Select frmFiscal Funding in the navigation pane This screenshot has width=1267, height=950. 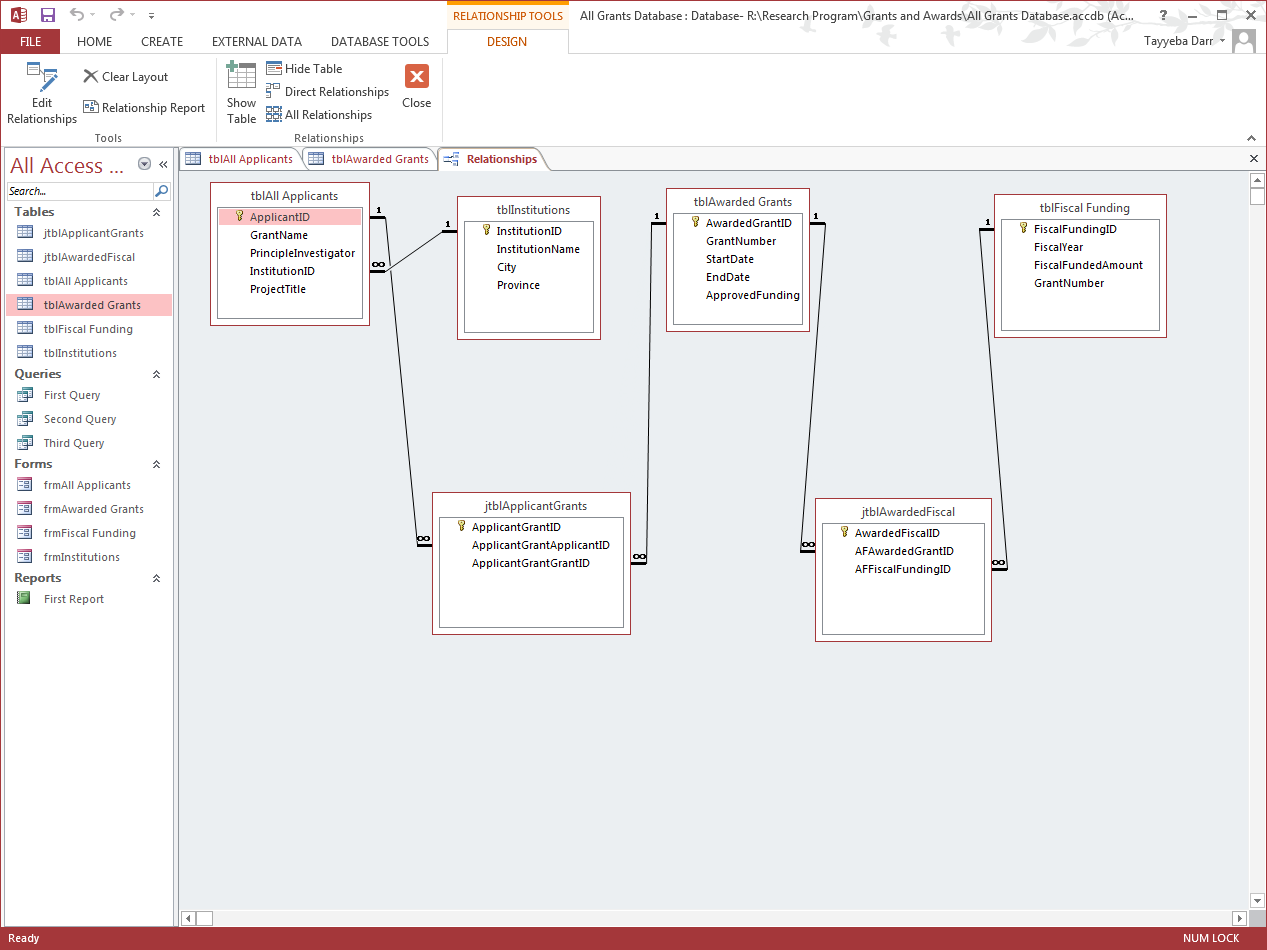coord(89,533)
